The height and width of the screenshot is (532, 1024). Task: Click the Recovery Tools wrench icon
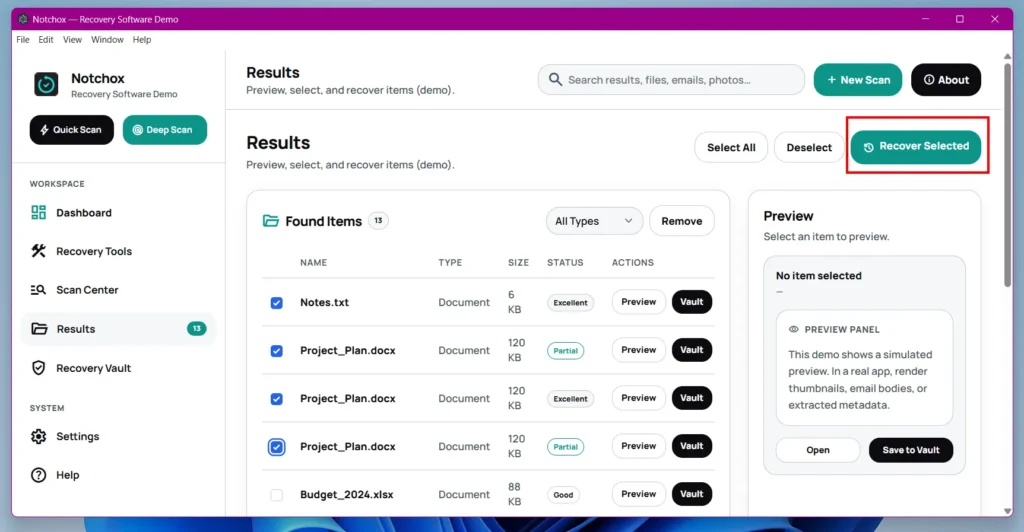tap(39, 251)
